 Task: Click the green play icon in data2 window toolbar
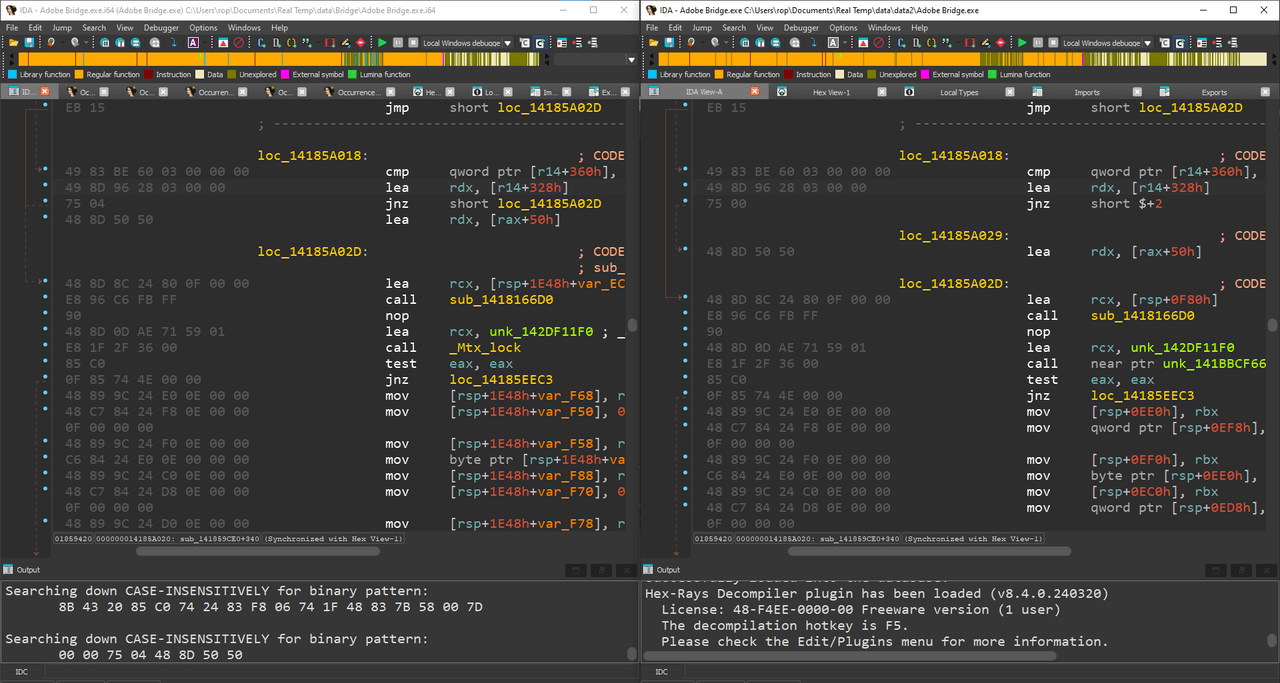1022,43
